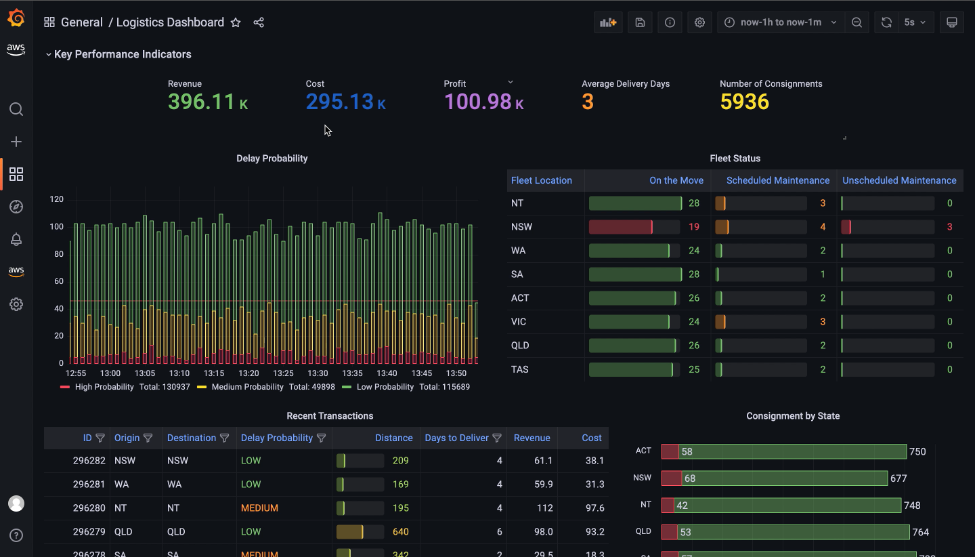Star the Logistics Dashboard as favorite
This screenshot has height=558, width=977.
[236, 22]
